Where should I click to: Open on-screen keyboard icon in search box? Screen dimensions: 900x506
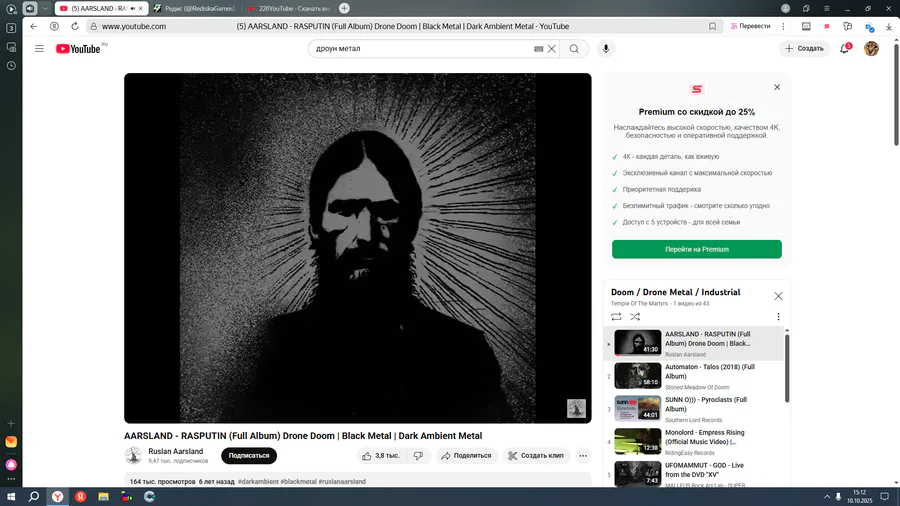point(538,49)
